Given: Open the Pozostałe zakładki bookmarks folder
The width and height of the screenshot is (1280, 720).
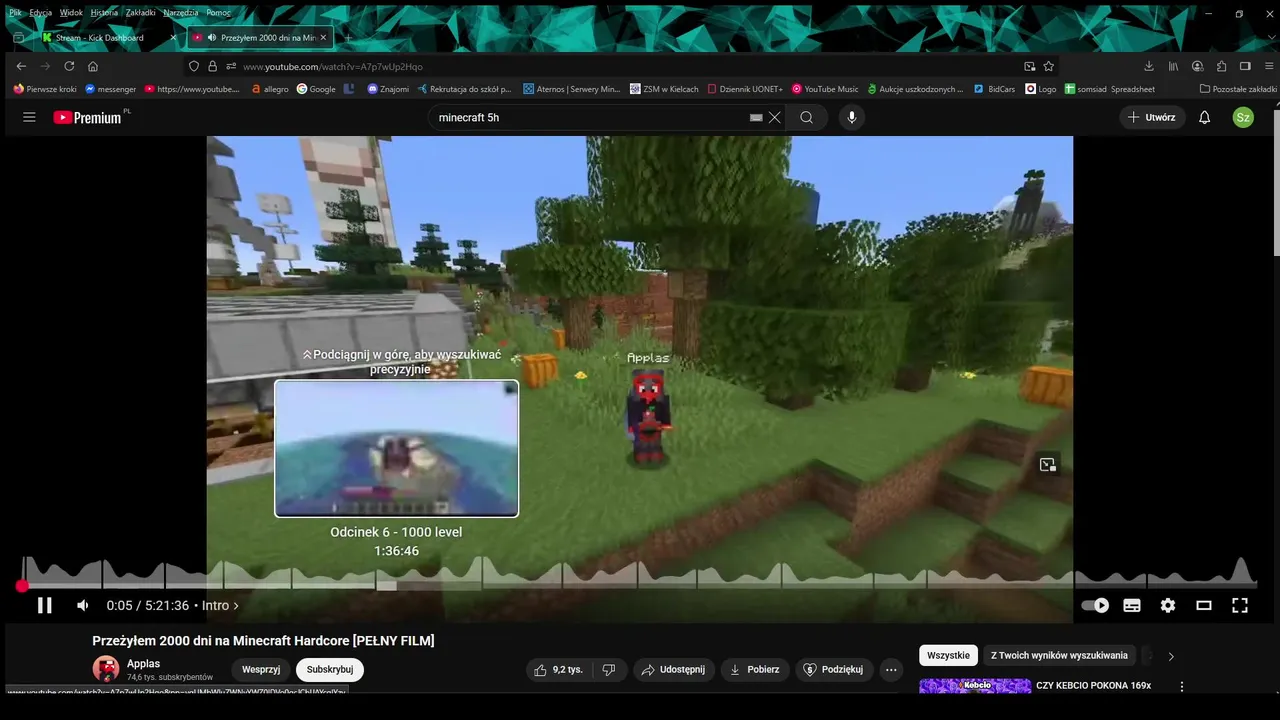Looking at the screenshot, I should pyautogui.click(x=1238, y=89).
